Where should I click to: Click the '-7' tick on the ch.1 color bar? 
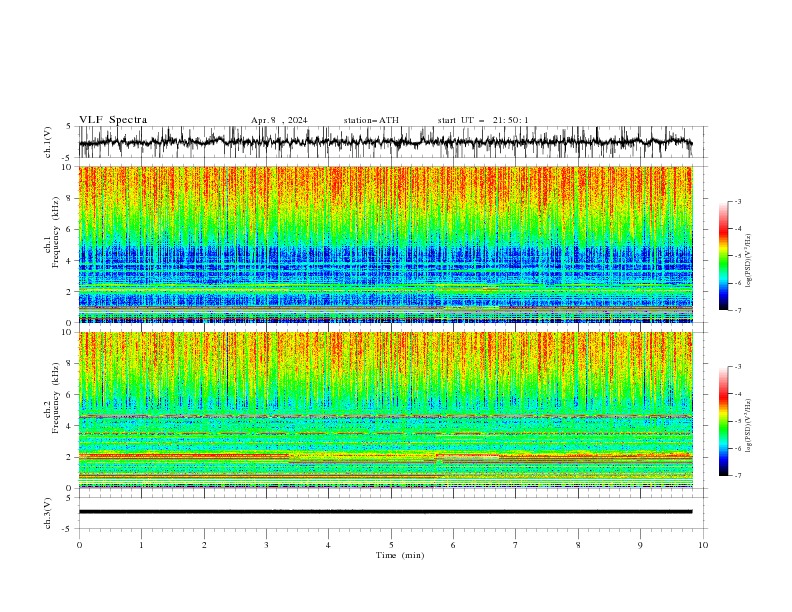737,310
